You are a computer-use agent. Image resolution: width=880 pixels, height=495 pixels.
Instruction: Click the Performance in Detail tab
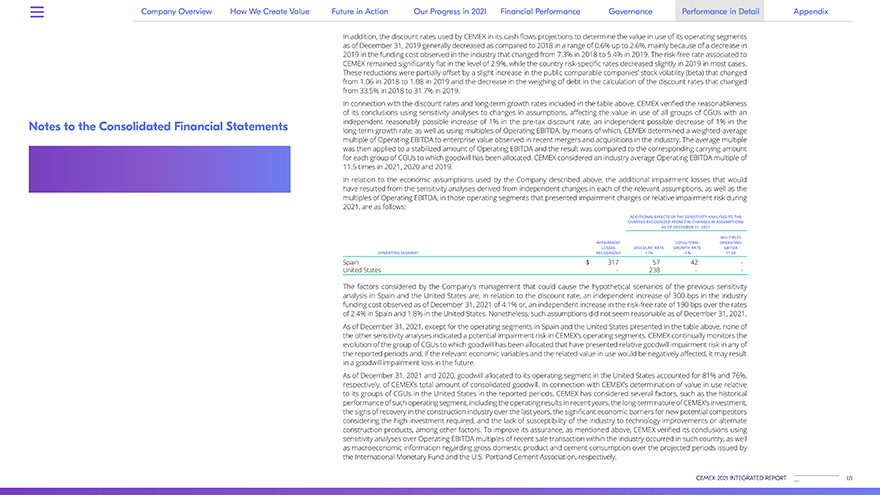(719, 11)
